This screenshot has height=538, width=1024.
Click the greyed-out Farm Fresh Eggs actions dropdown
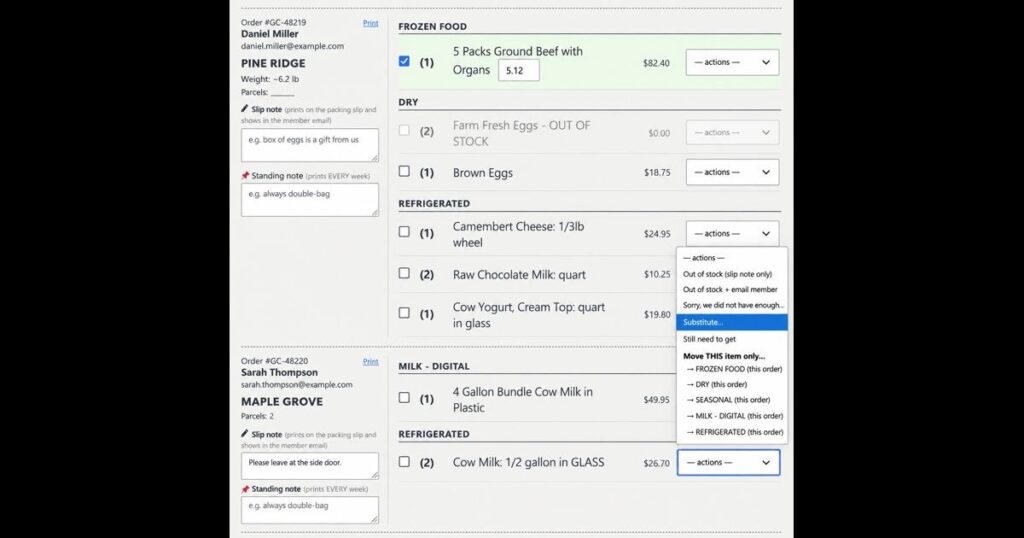click(732, 133)
